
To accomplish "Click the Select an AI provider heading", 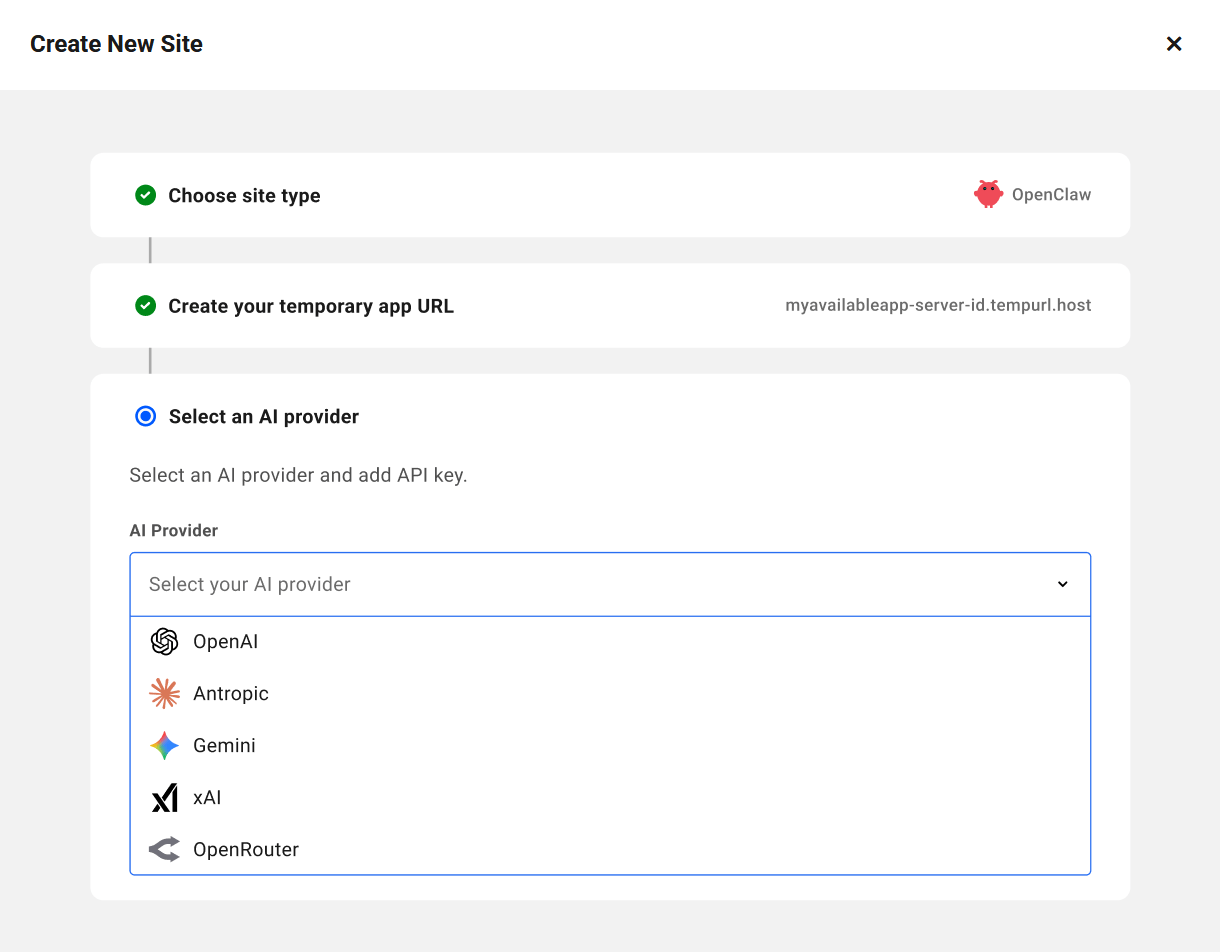I will (x=264, y=416).
